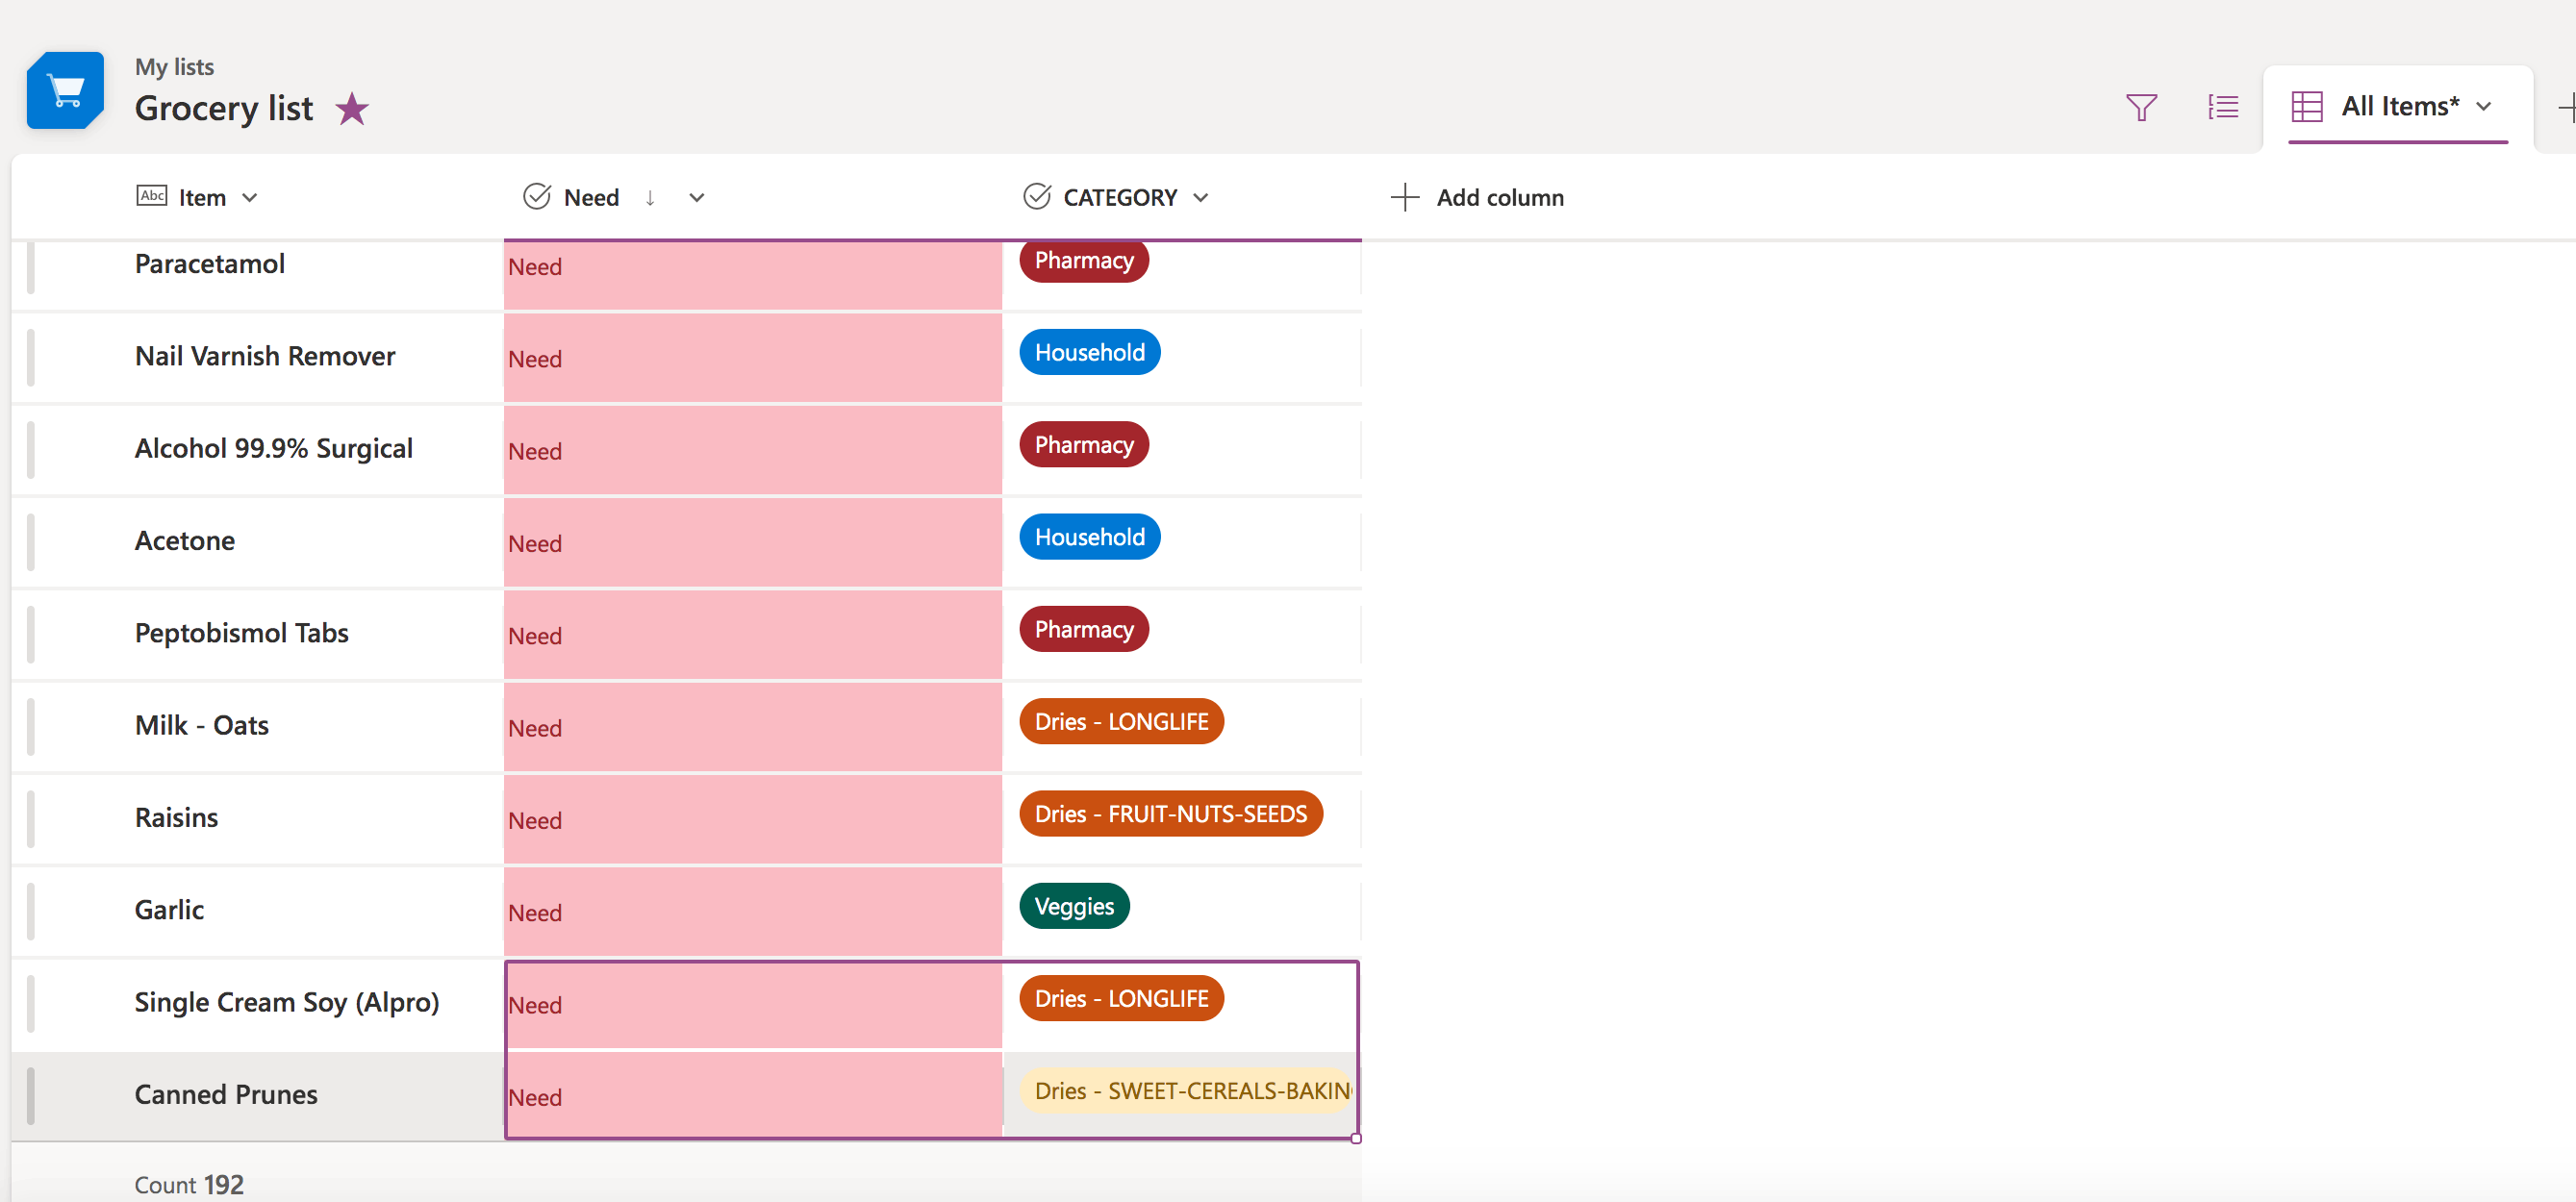Toggle sort arrow on Need column
The image size is (2576, 1202).
650,198
